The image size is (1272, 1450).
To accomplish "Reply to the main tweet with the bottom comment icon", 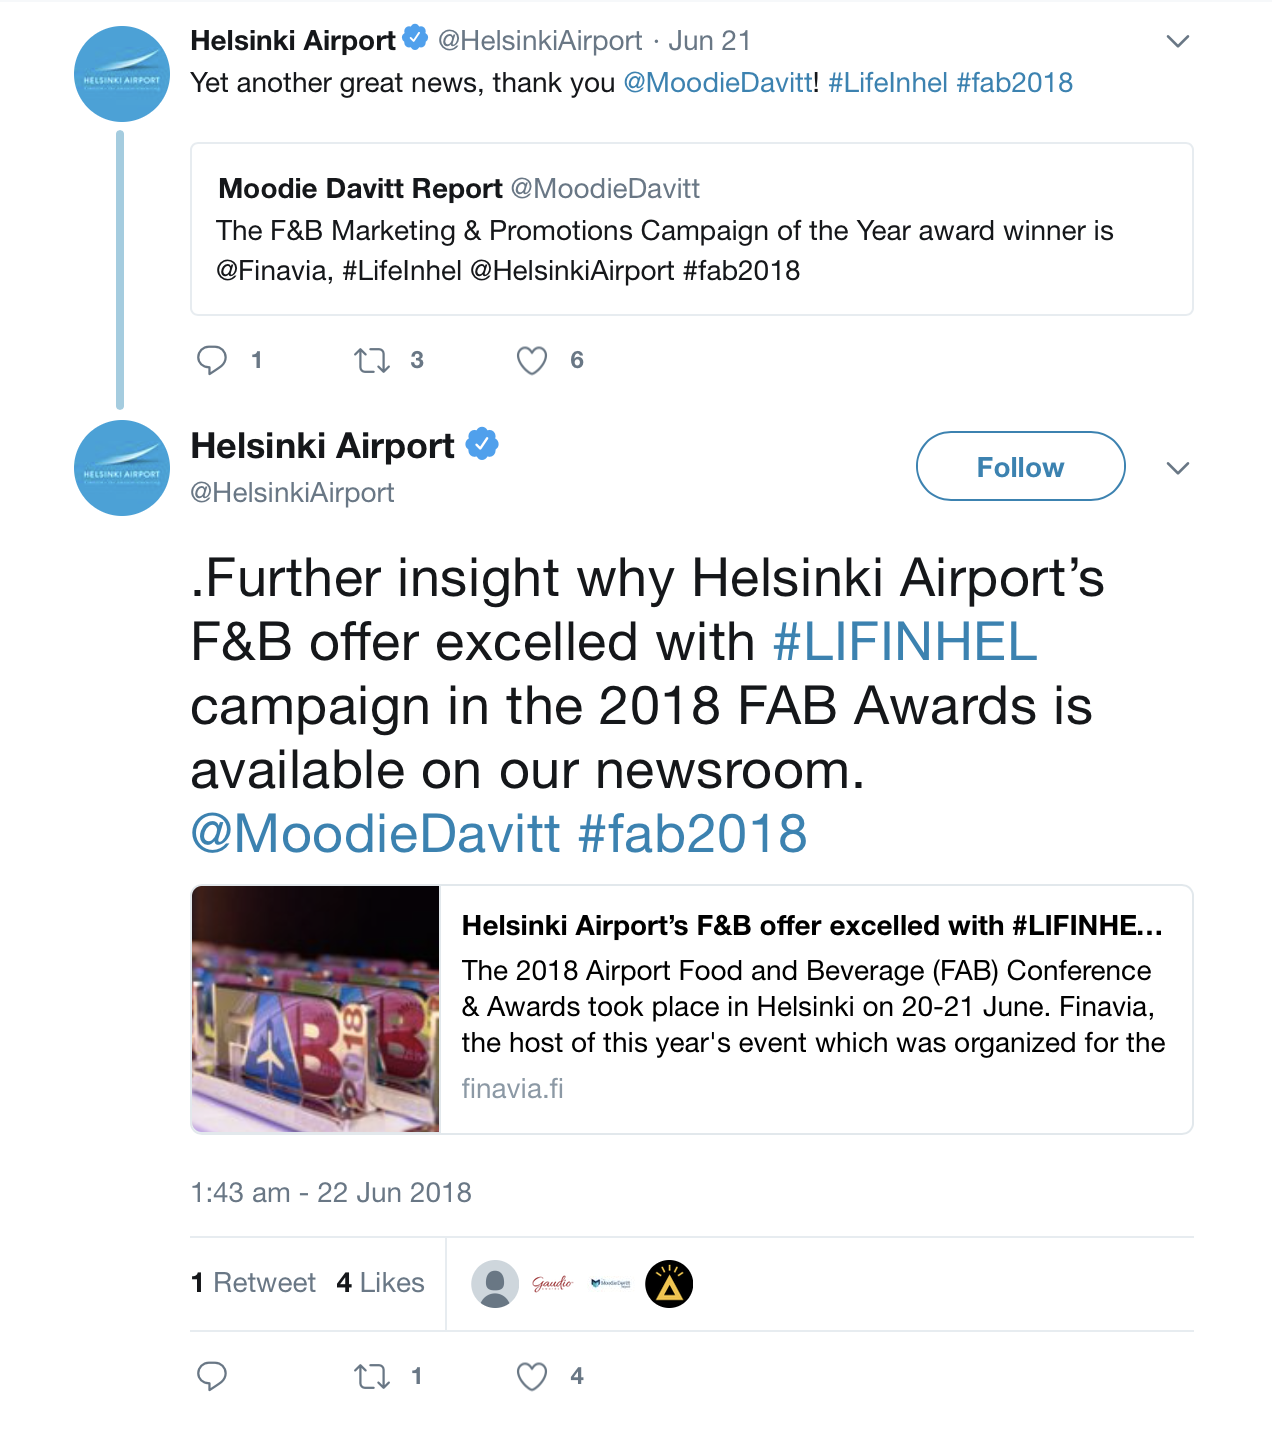I will (212, 1376).
